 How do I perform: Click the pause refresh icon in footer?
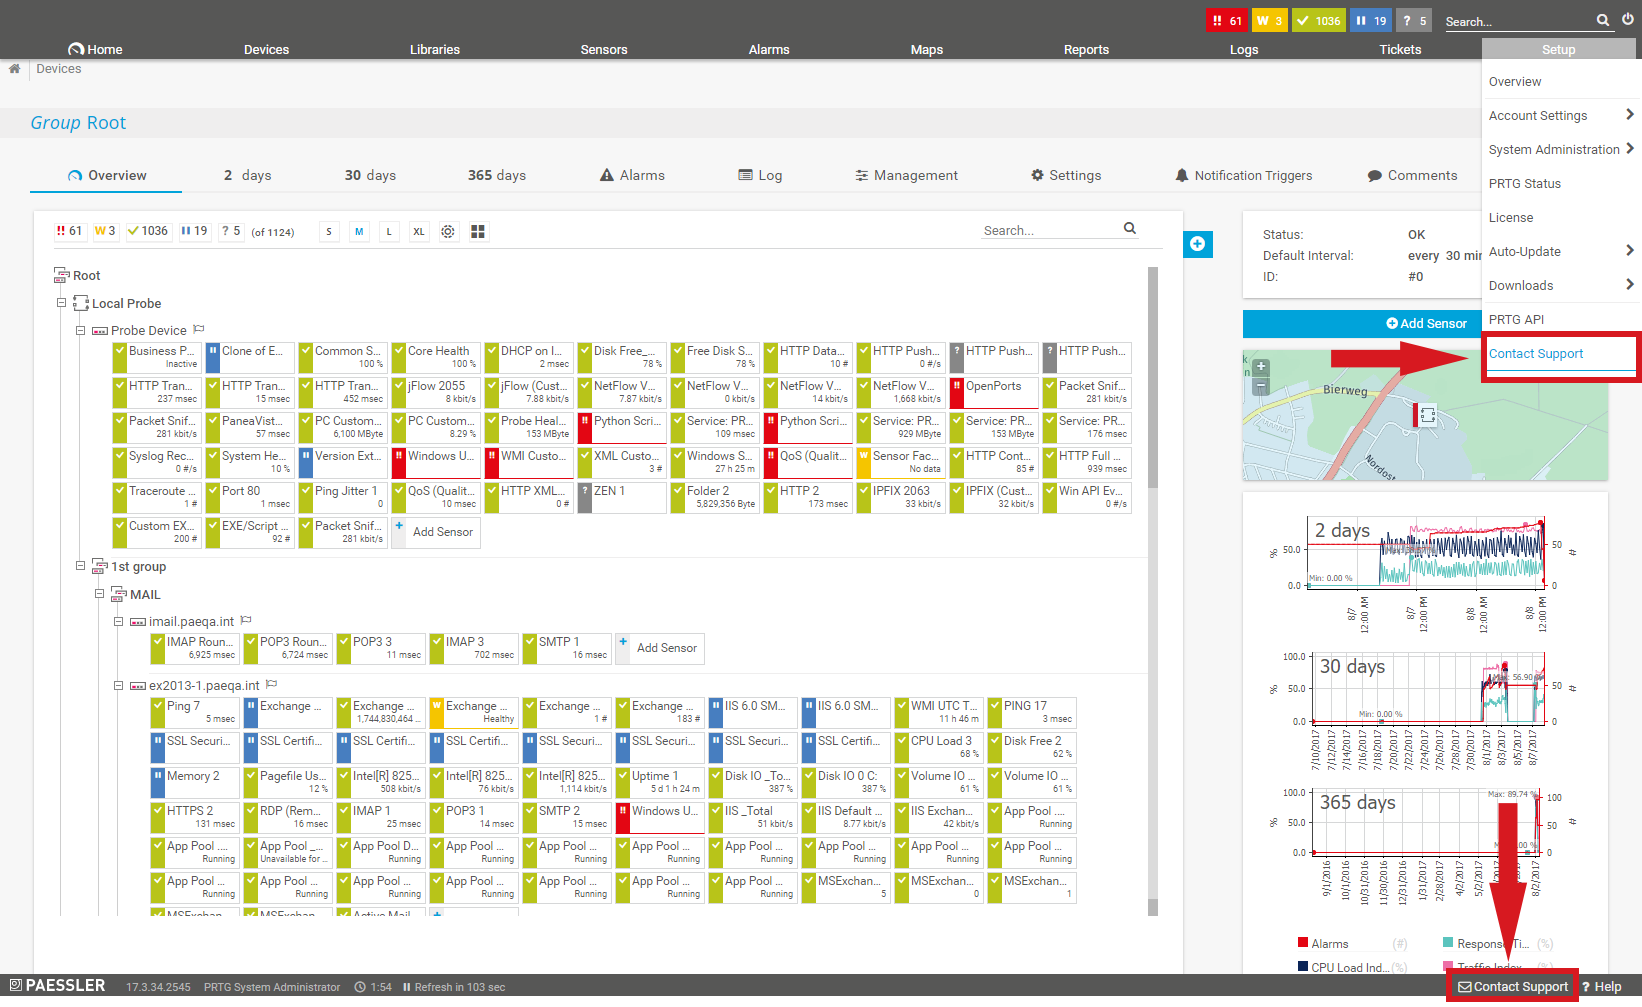tap(407, 987)
